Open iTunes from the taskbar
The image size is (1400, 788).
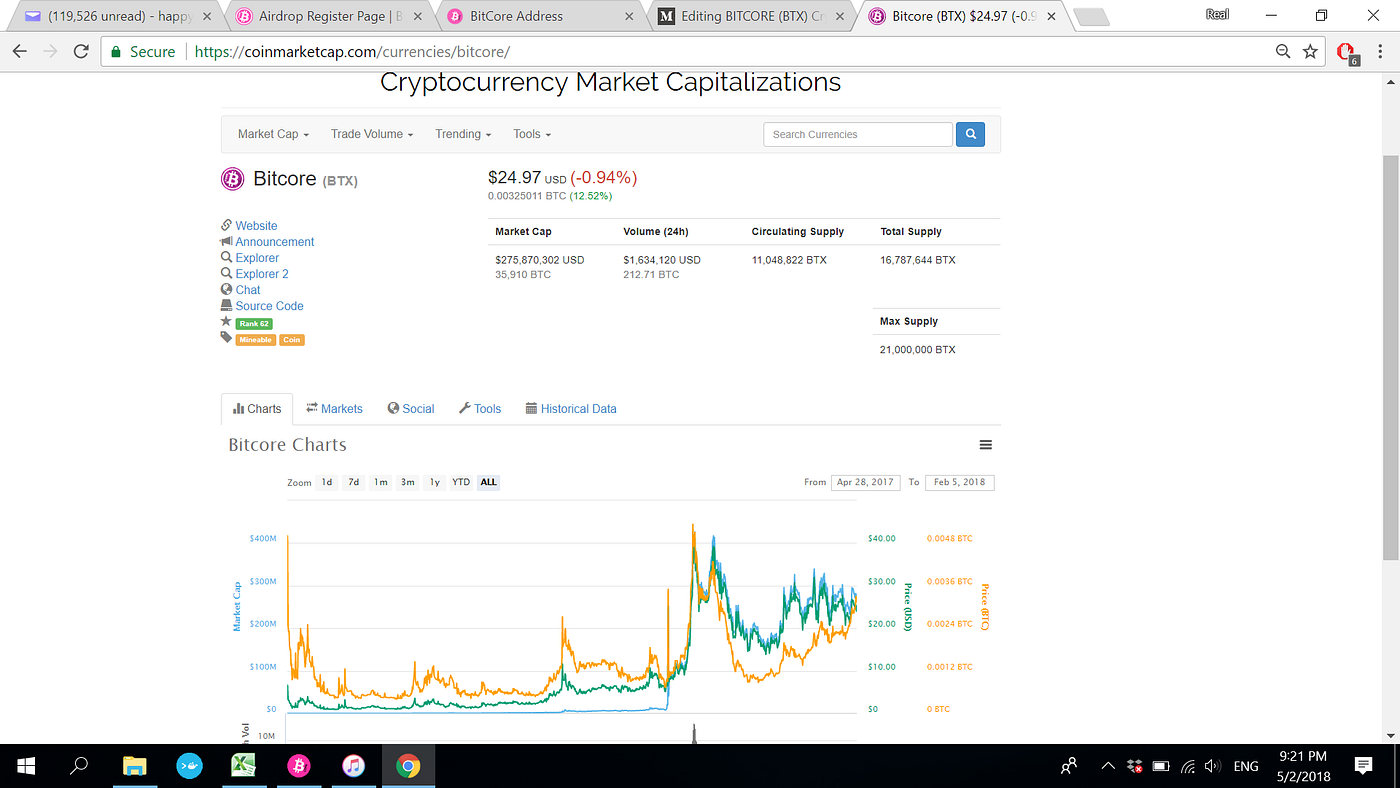tap(353, 766)
